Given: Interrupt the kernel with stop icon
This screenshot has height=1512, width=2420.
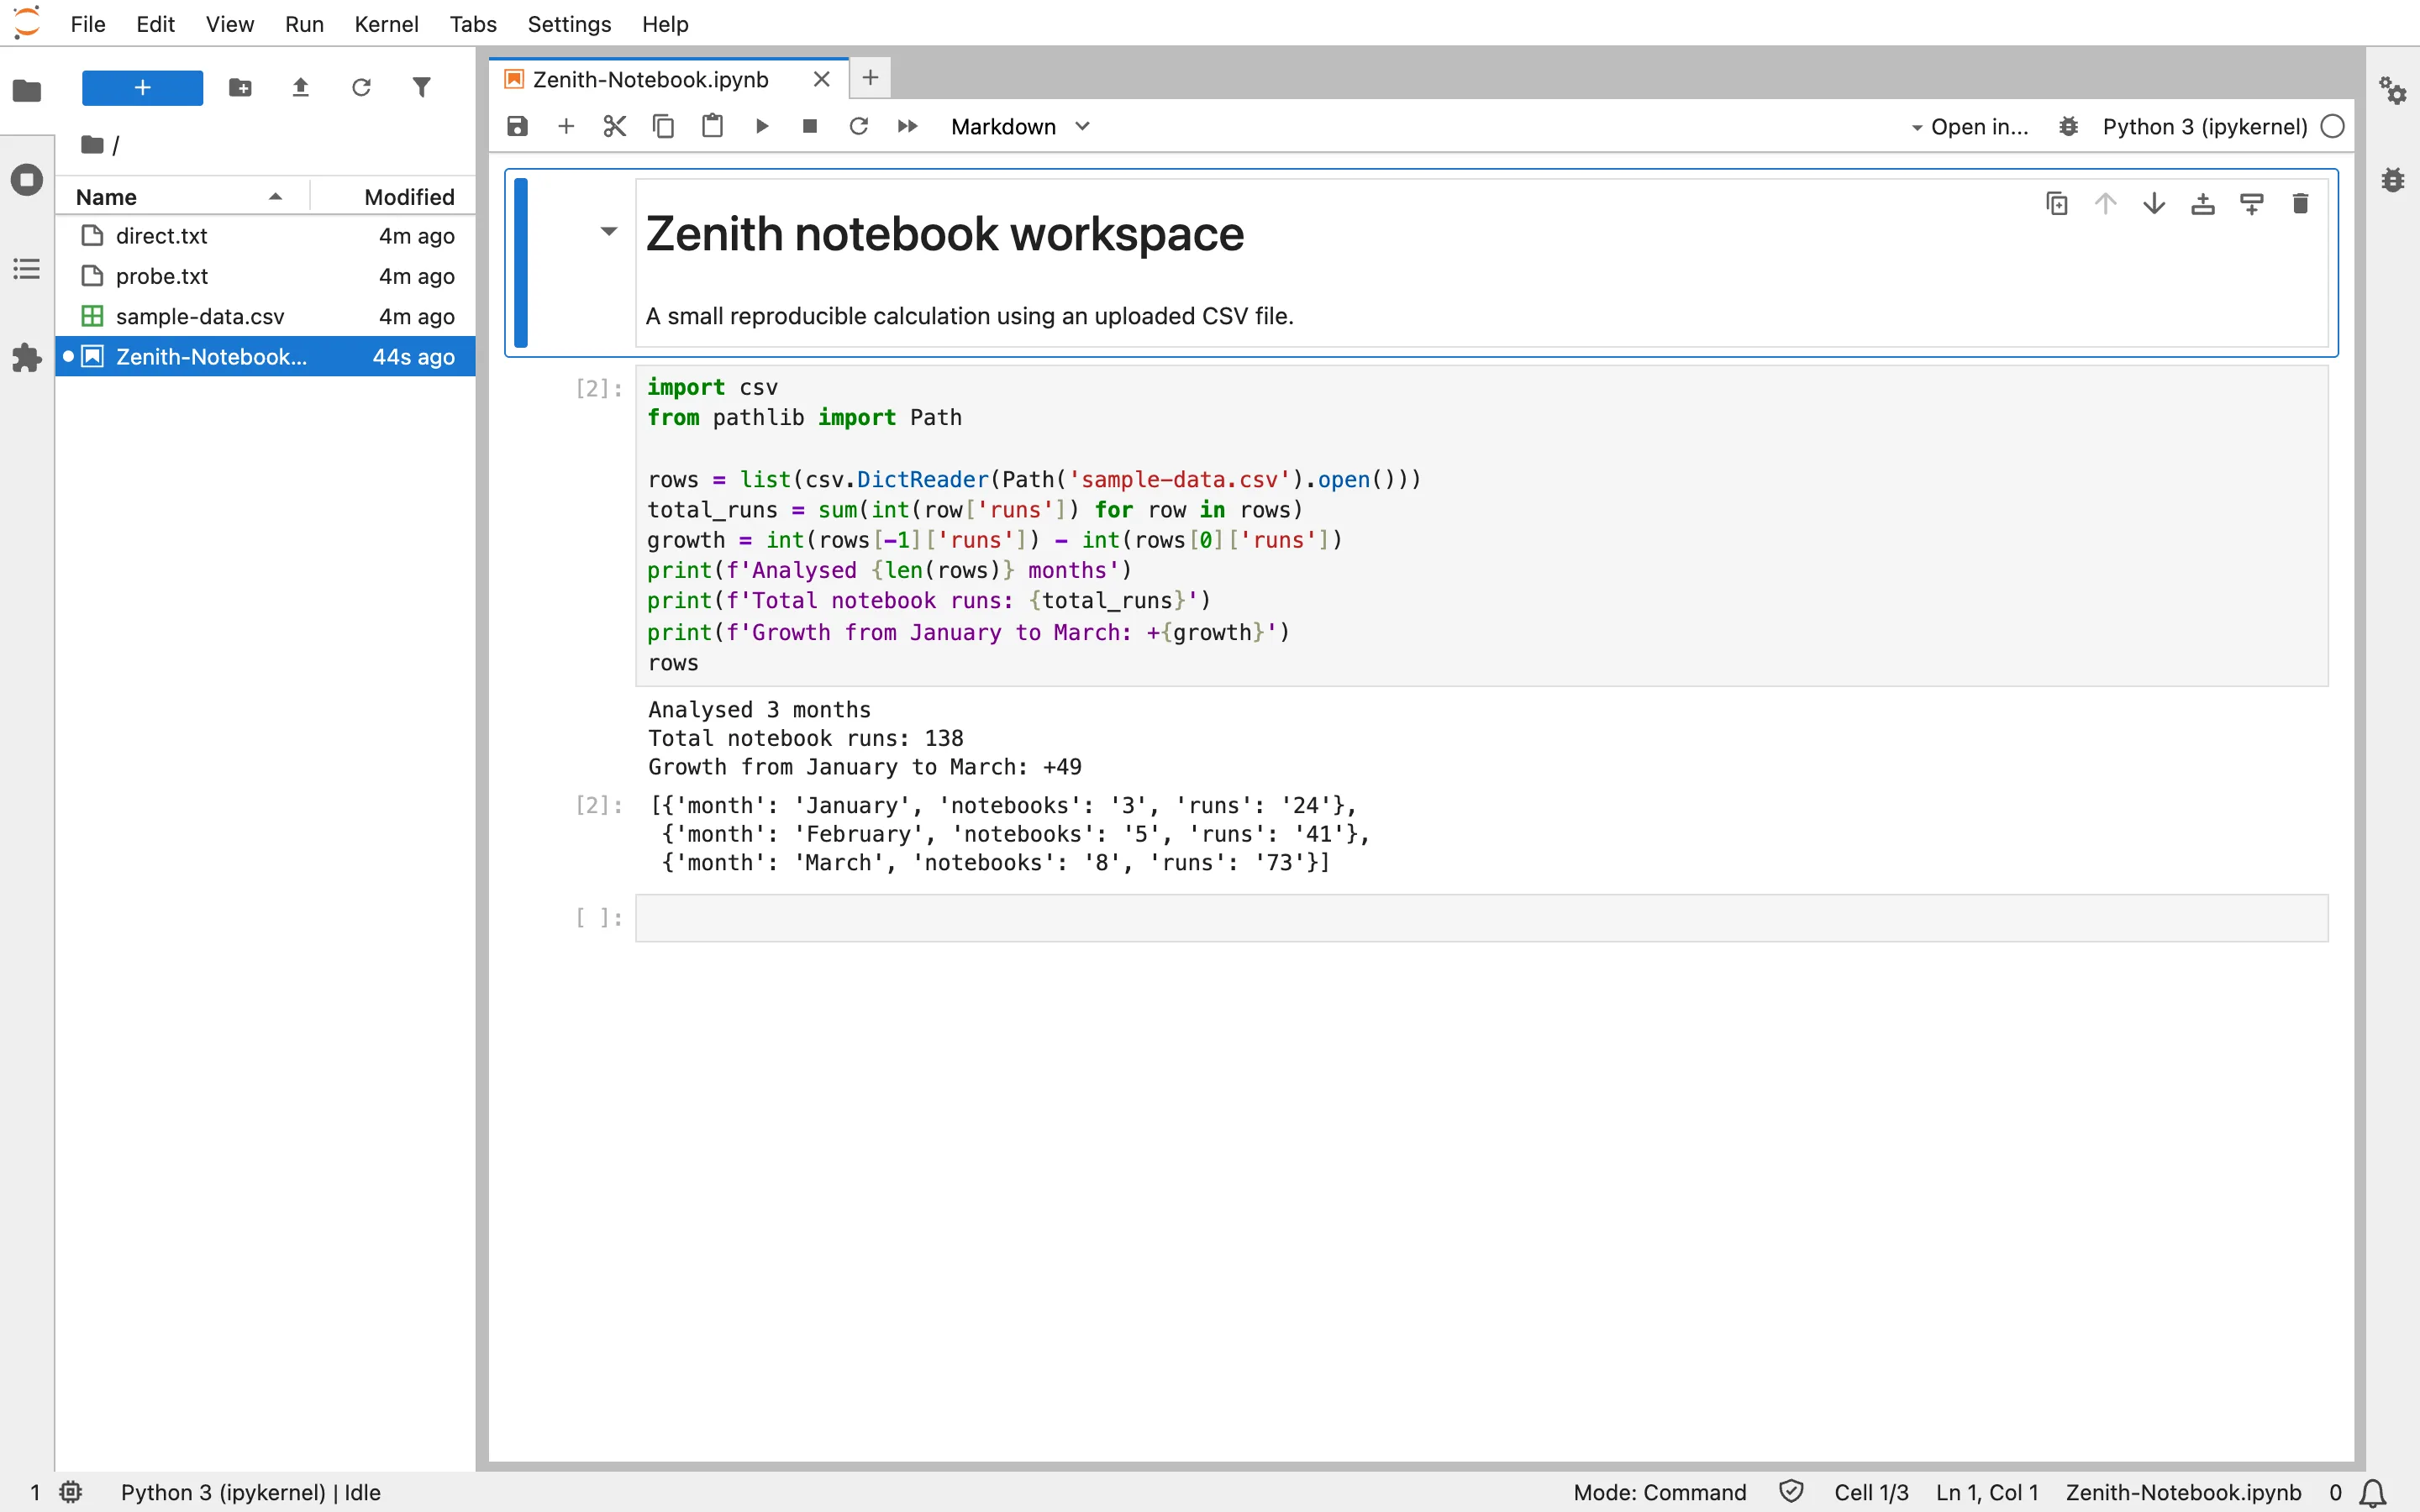Looking at the screenshot, I should pos(810,126).
